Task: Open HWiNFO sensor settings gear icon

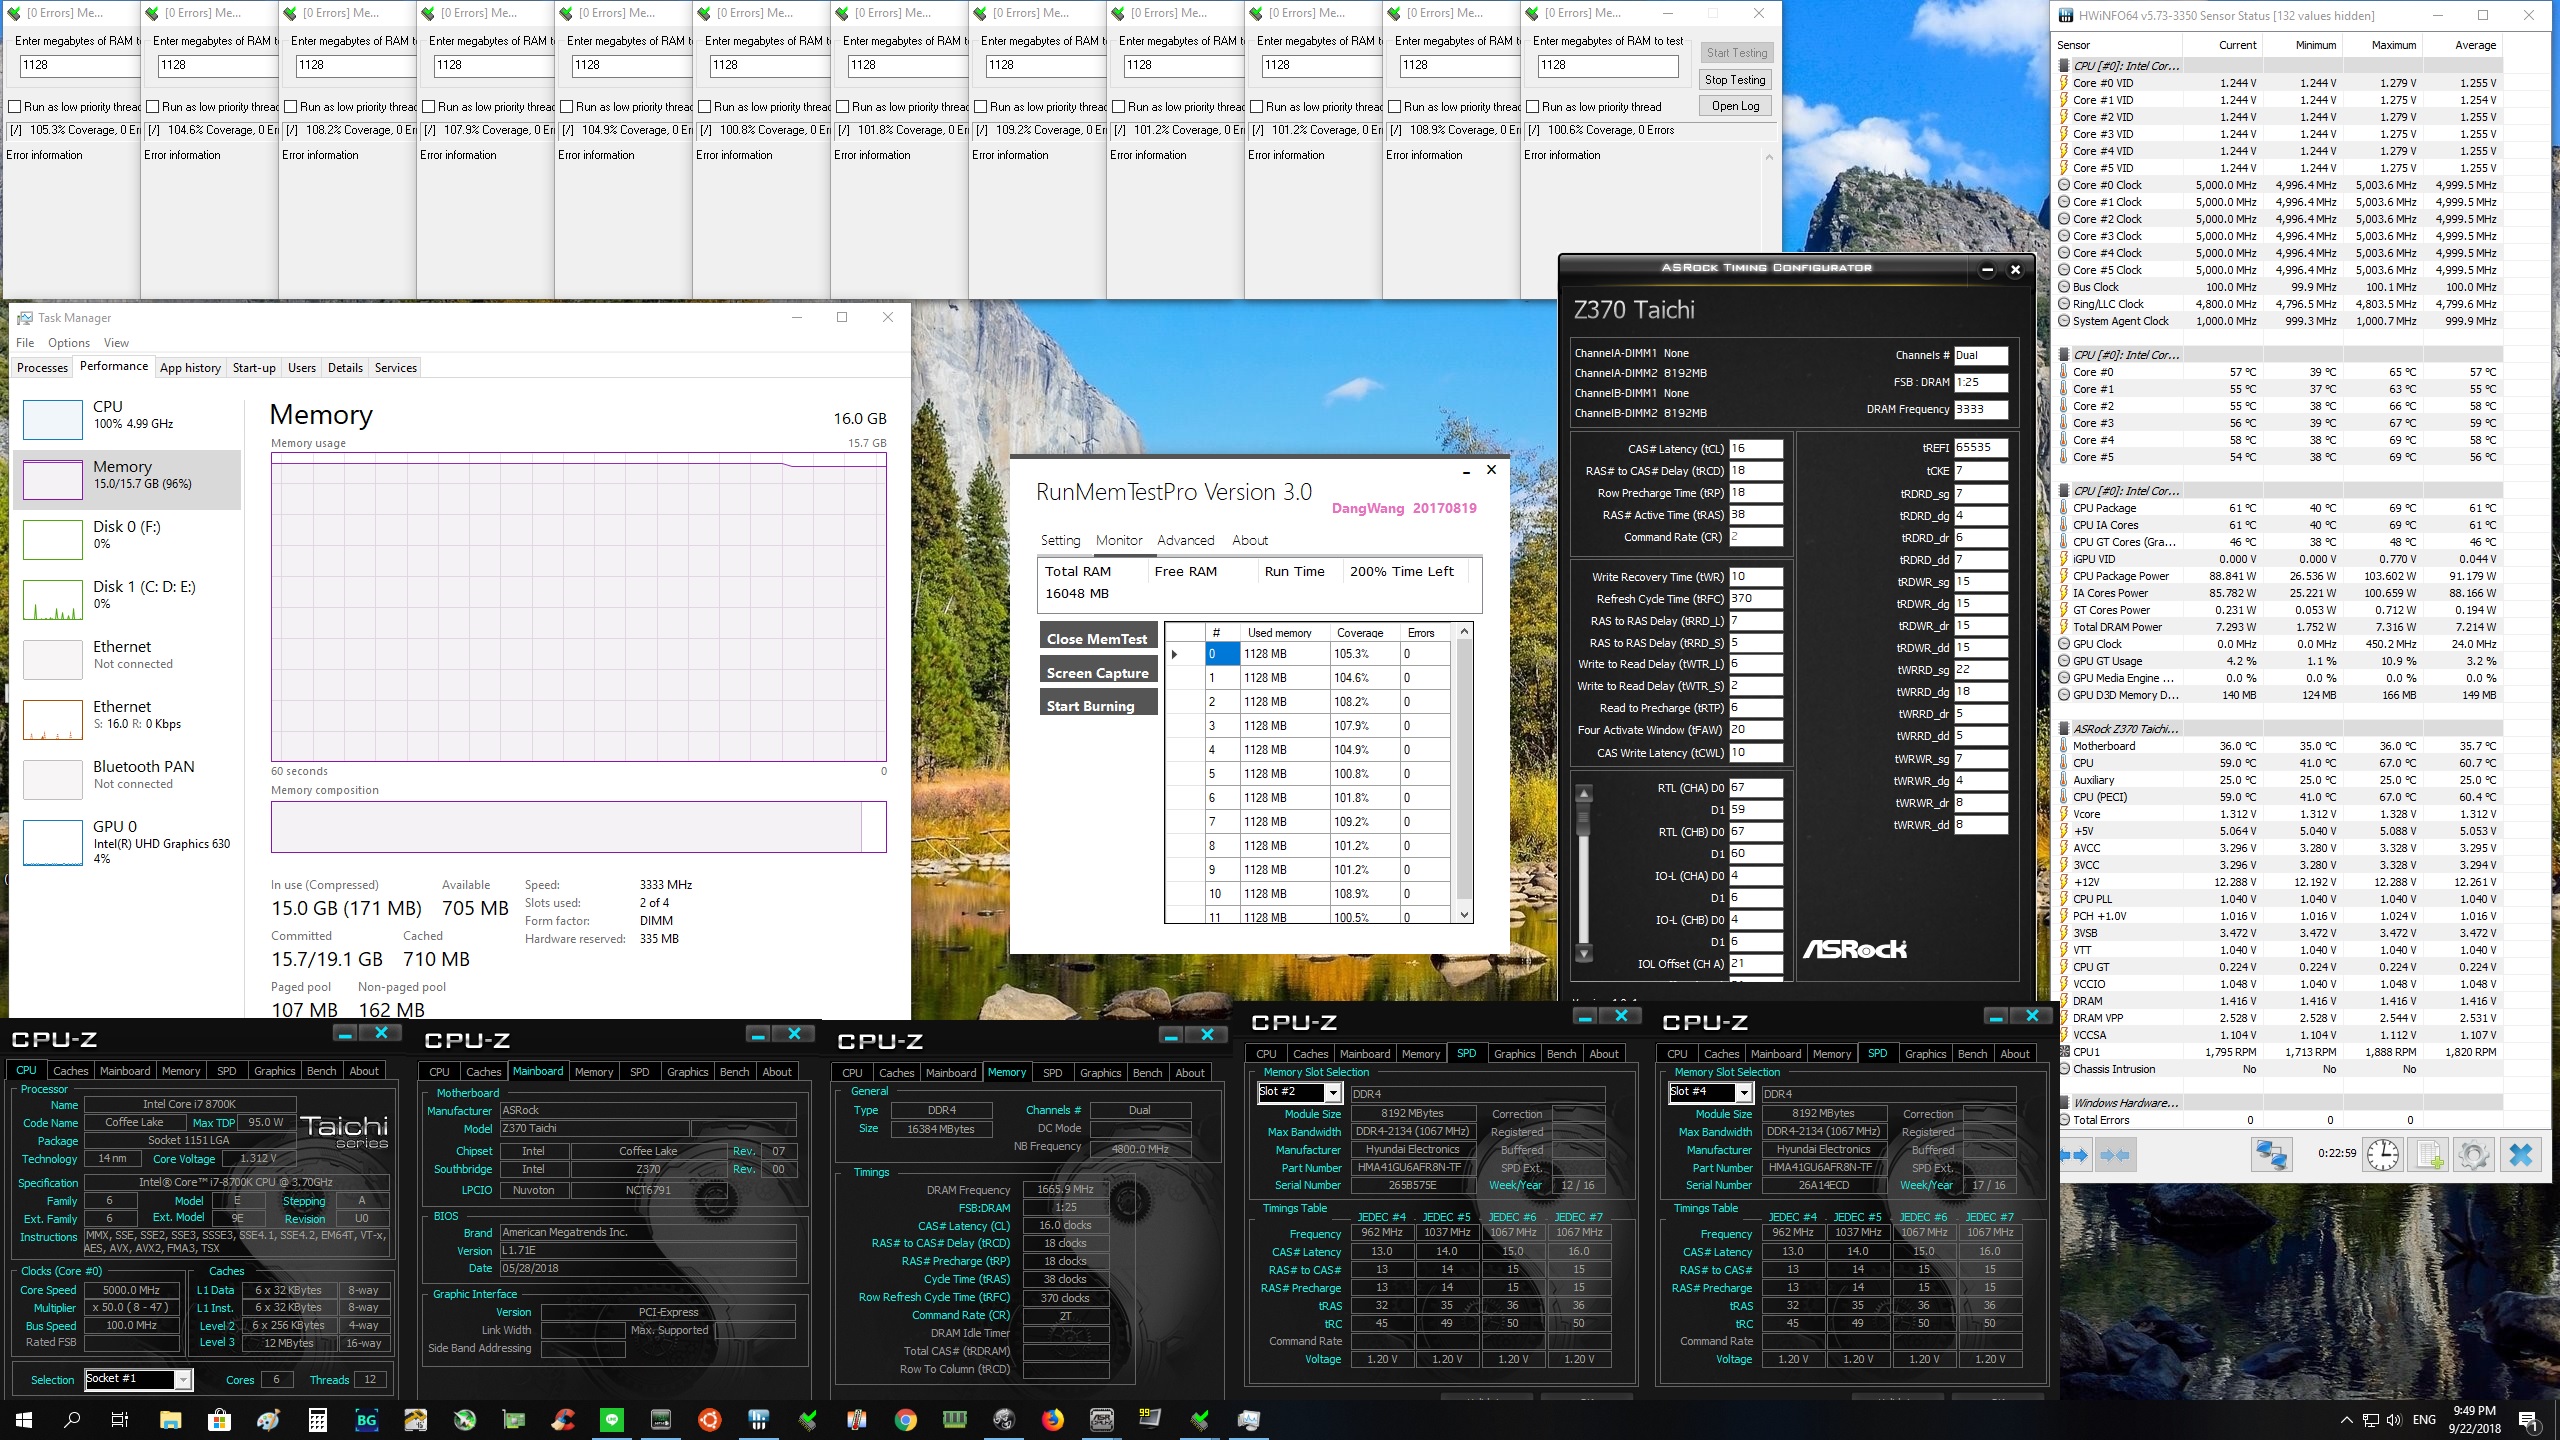Action: [2473, 1155]
